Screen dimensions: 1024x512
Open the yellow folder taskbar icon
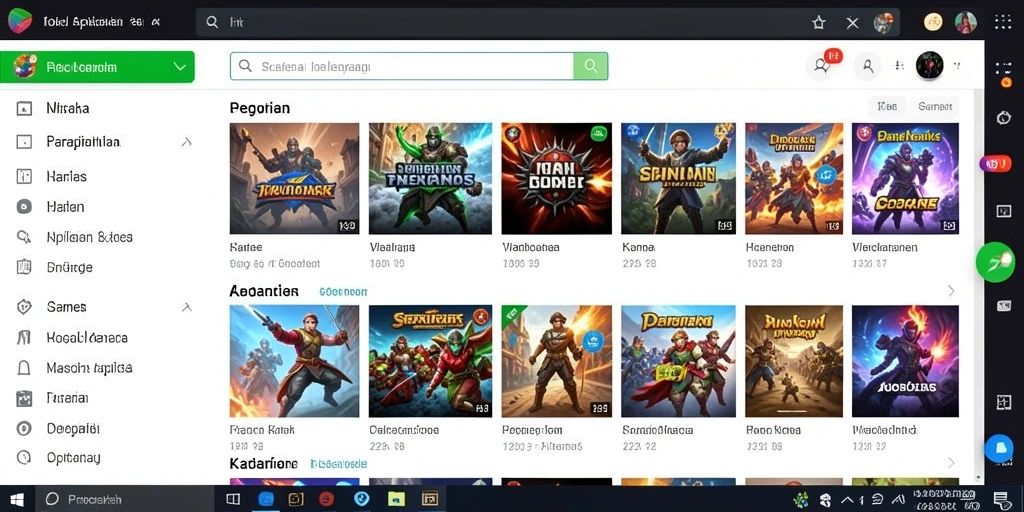click(x=396, y=500)
